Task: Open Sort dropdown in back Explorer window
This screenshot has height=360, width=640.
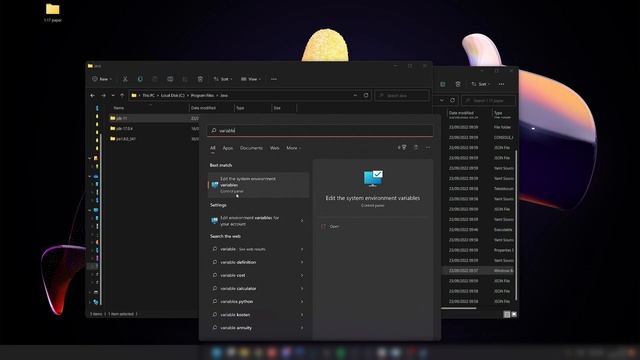Action: [x=480, y=84]
